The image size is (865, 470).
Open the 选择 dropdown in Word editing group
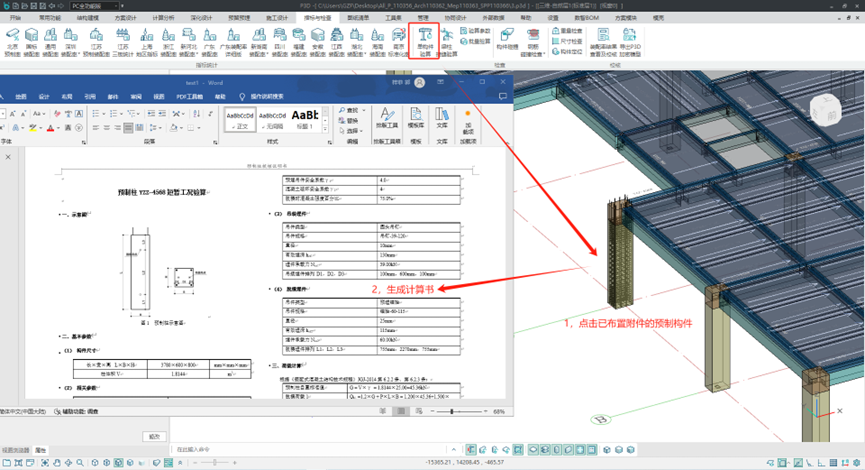pyautogui.click(x=353, y=130)
